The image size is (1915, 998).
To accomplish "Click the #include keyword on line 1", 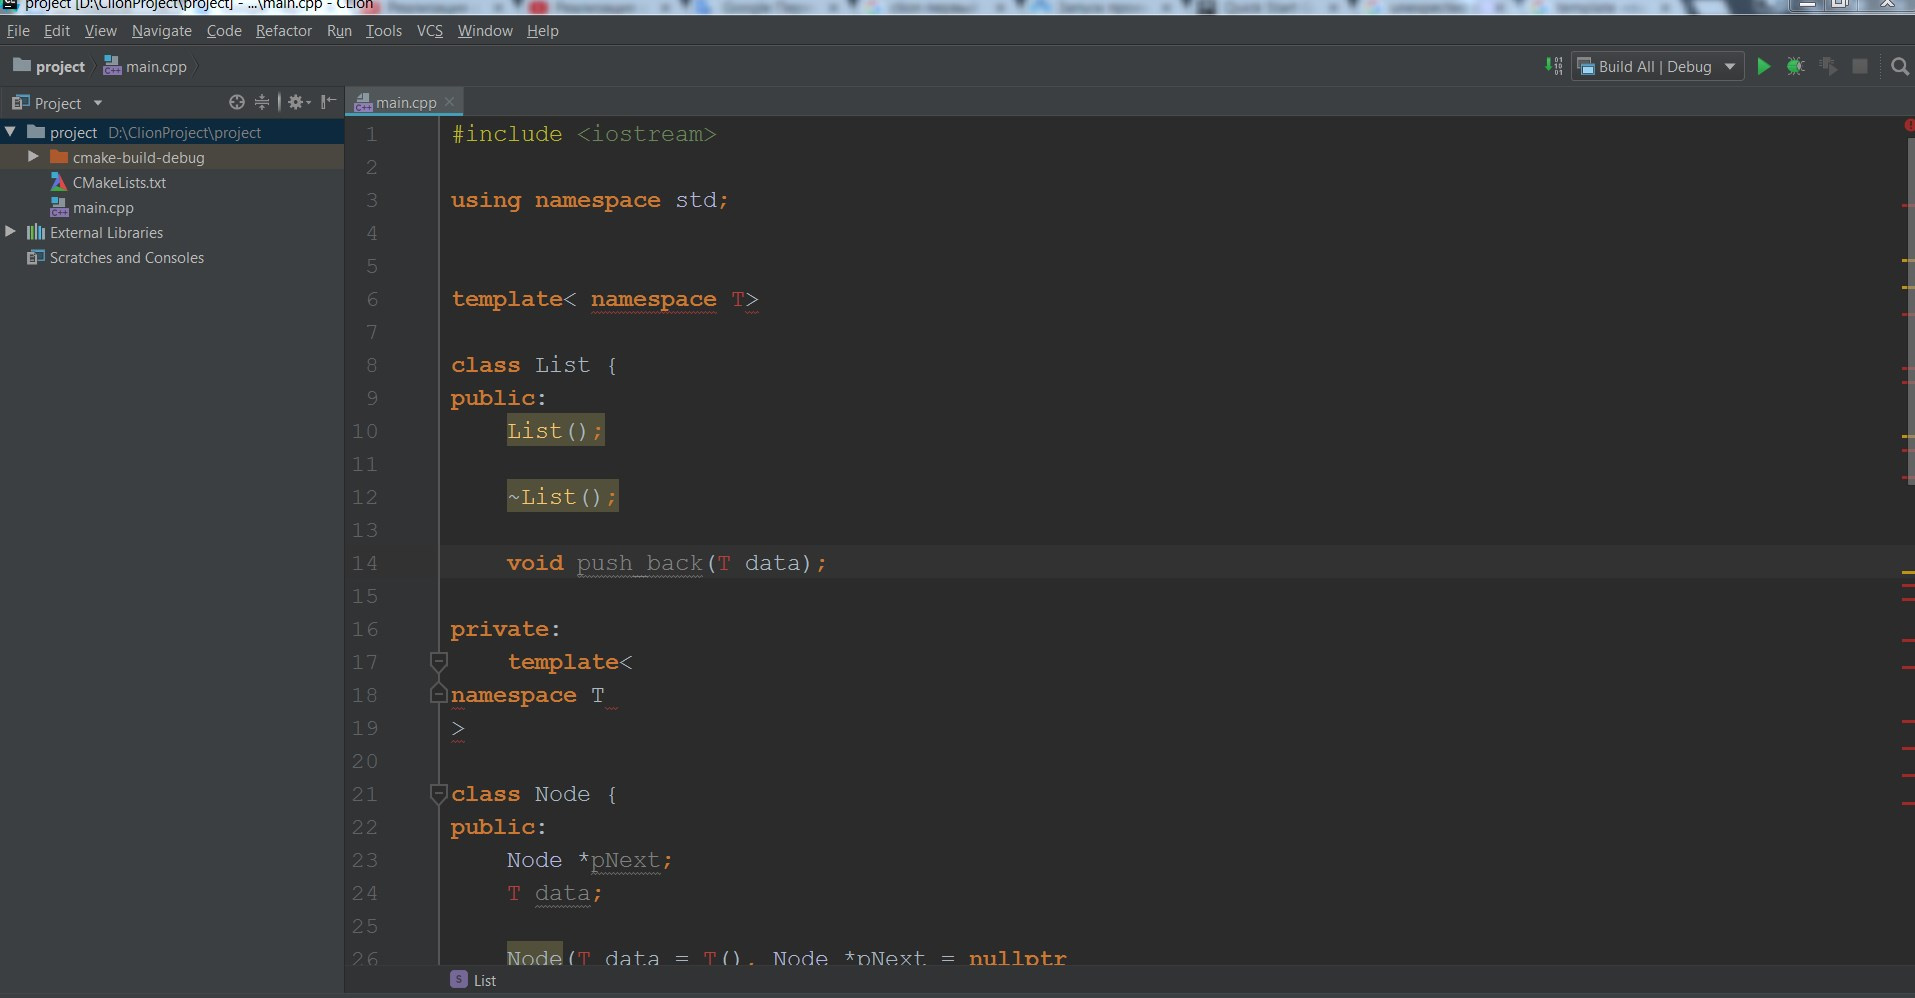I will pos(506,134).
